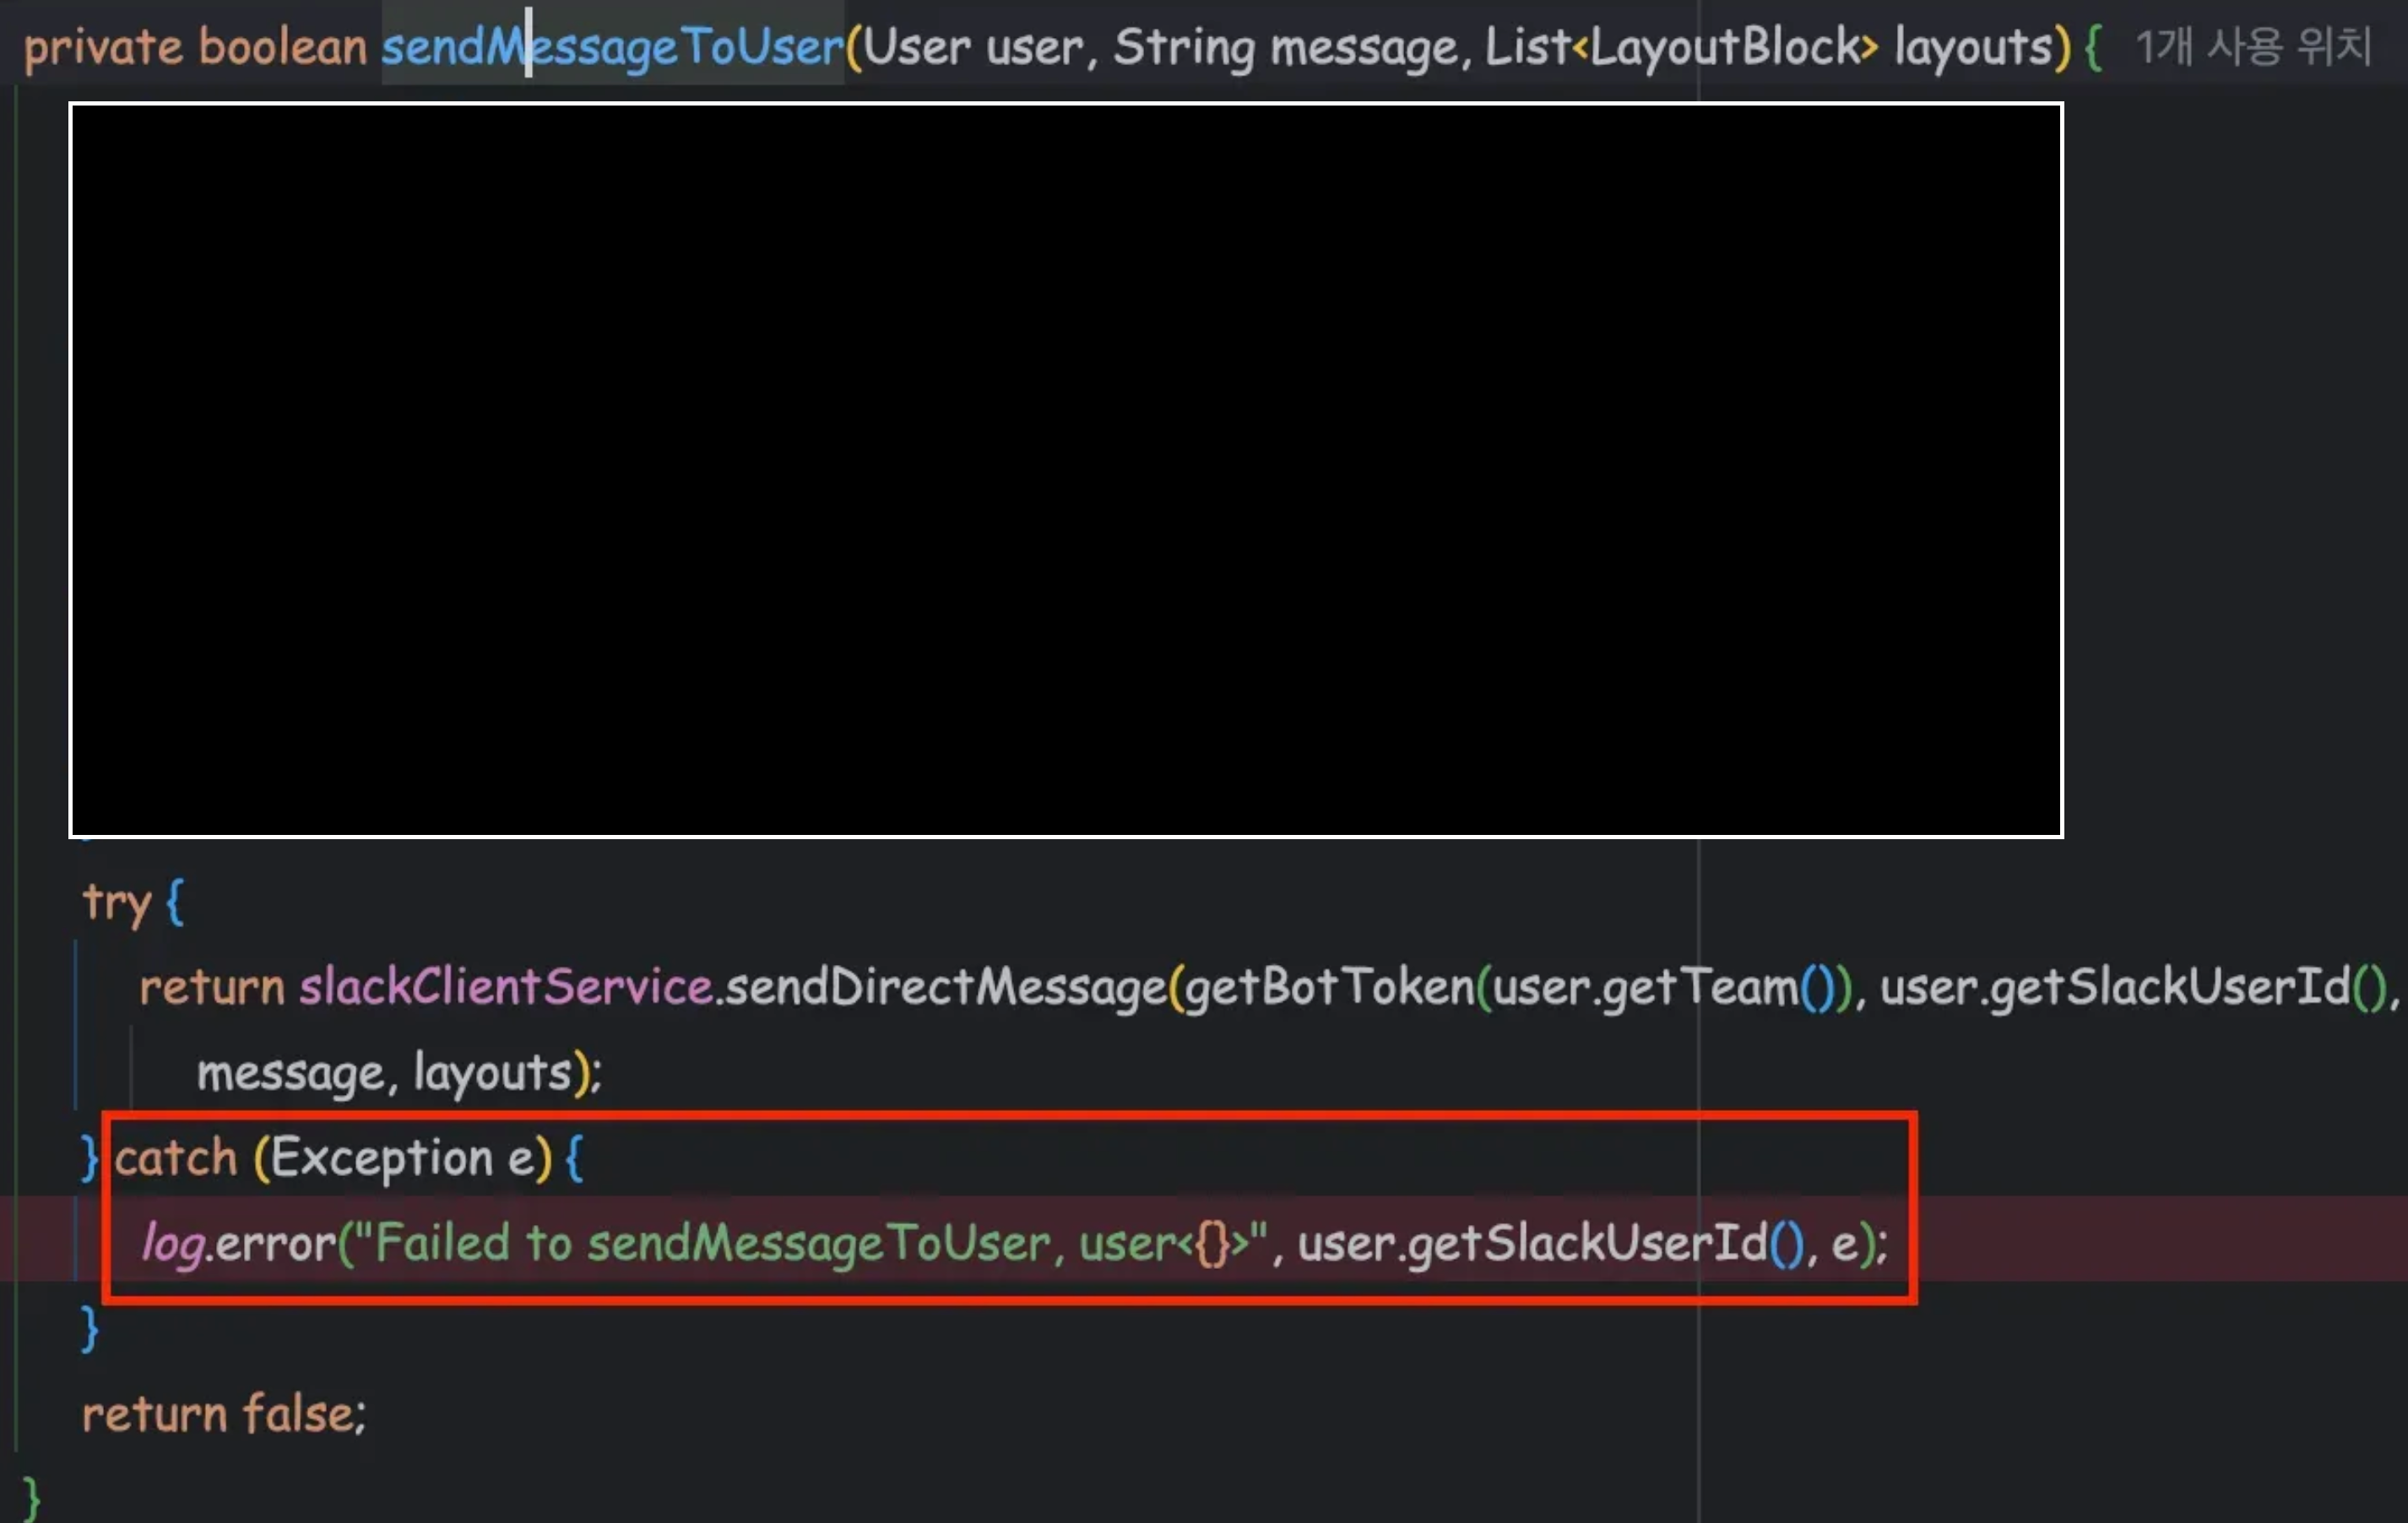Screen dimensions: 2408x1523
Task: Click the sendMessageToUser method name
Action: pyautogui.click(x=613, y=47)
